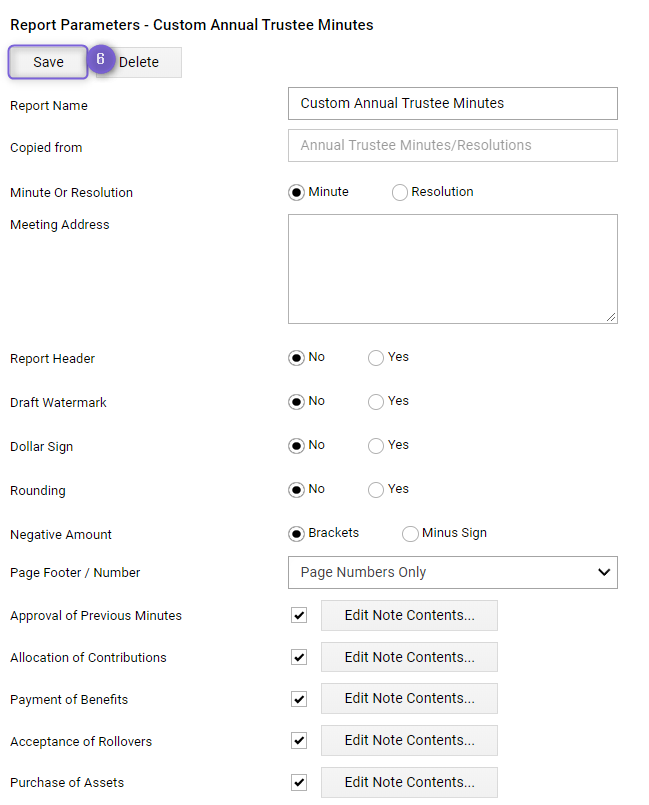Select Minus Sign for Negative Amount
The image size is (649, 805).
click(410, 534)
